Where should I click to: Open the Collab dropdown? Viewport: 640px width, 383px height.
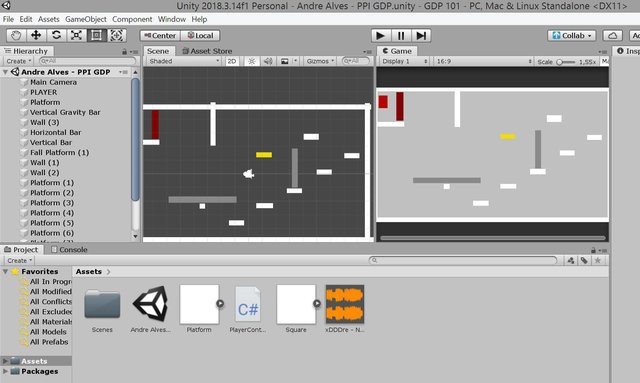coord(571,36)
